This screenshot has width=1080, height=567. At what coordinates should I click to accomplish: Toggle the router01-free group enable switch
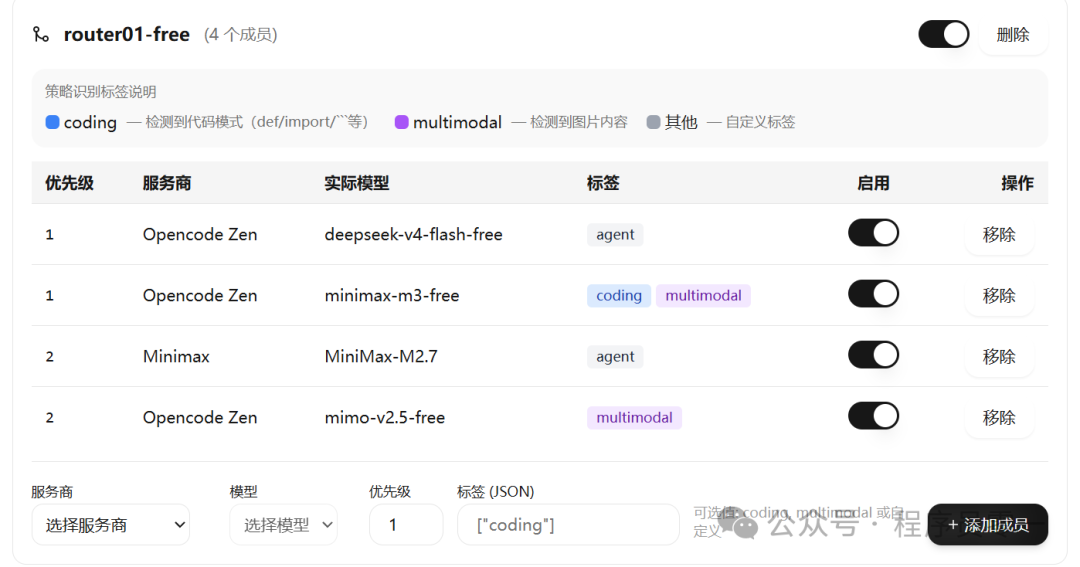[x=944, y=34]
